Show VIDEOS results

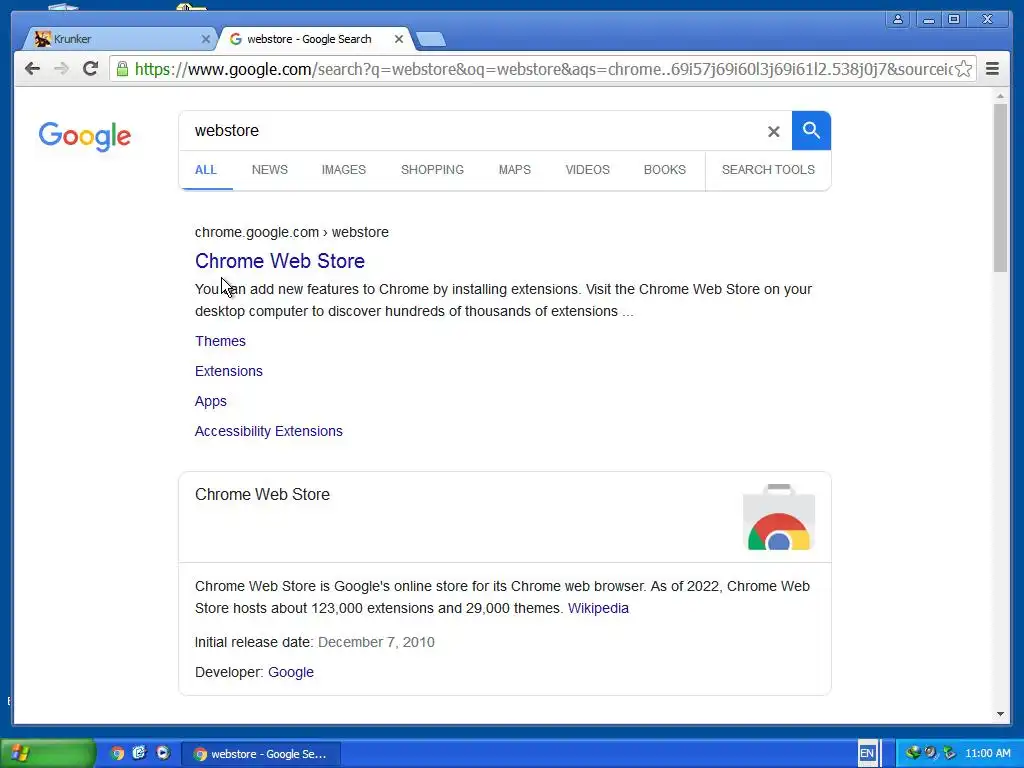pos(588,170)
